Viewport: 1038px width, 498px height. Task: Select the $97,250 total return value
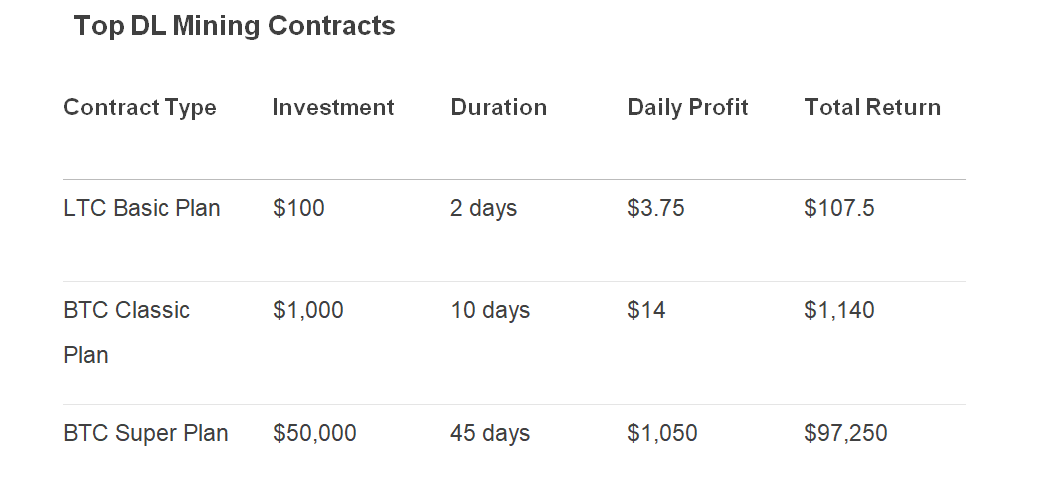coord(846,433)
